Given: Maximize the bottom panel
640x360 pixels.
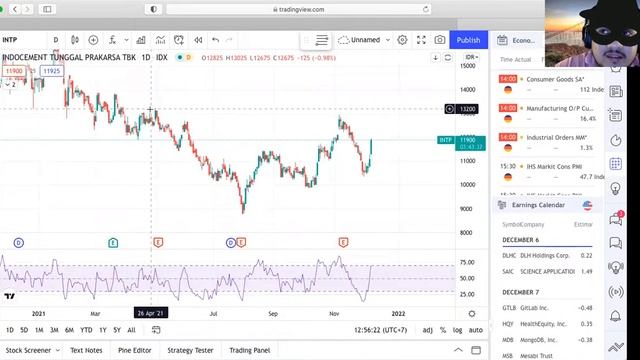Looking at the screenshot, I should coord(476,350).
